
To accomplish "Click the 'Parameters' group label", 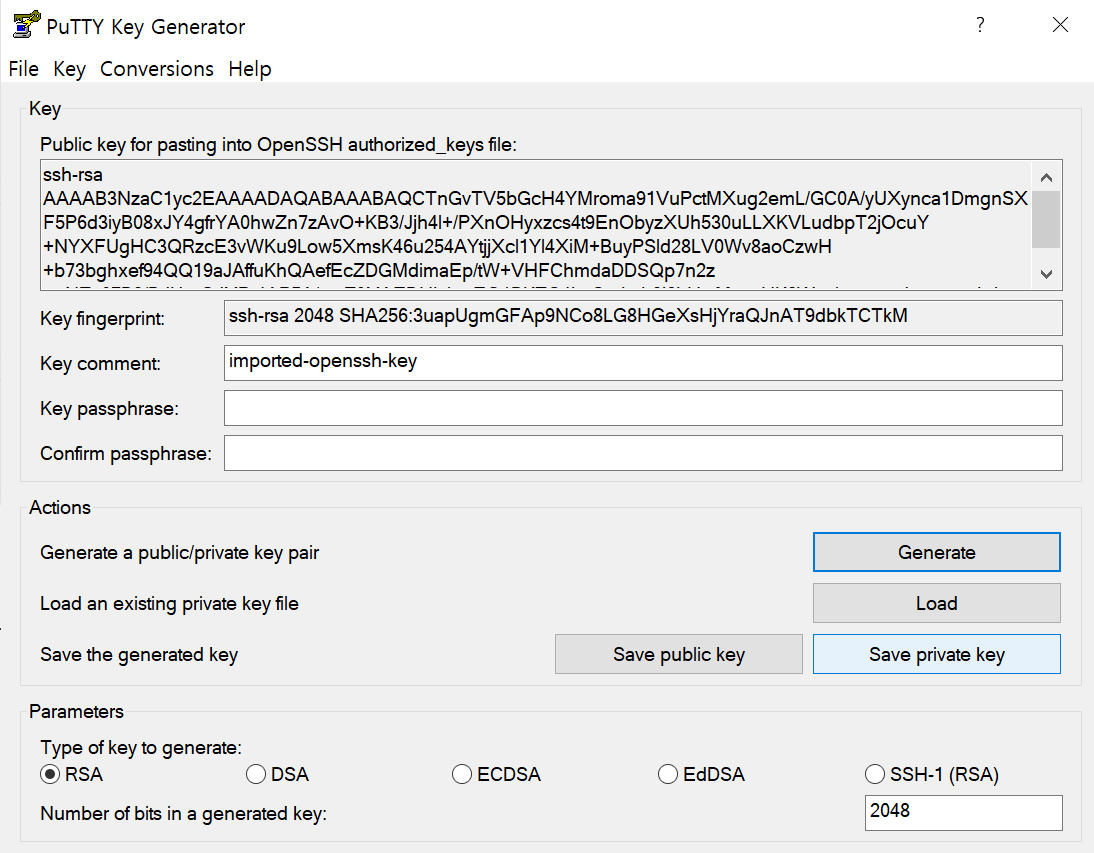I will [76, 711].
